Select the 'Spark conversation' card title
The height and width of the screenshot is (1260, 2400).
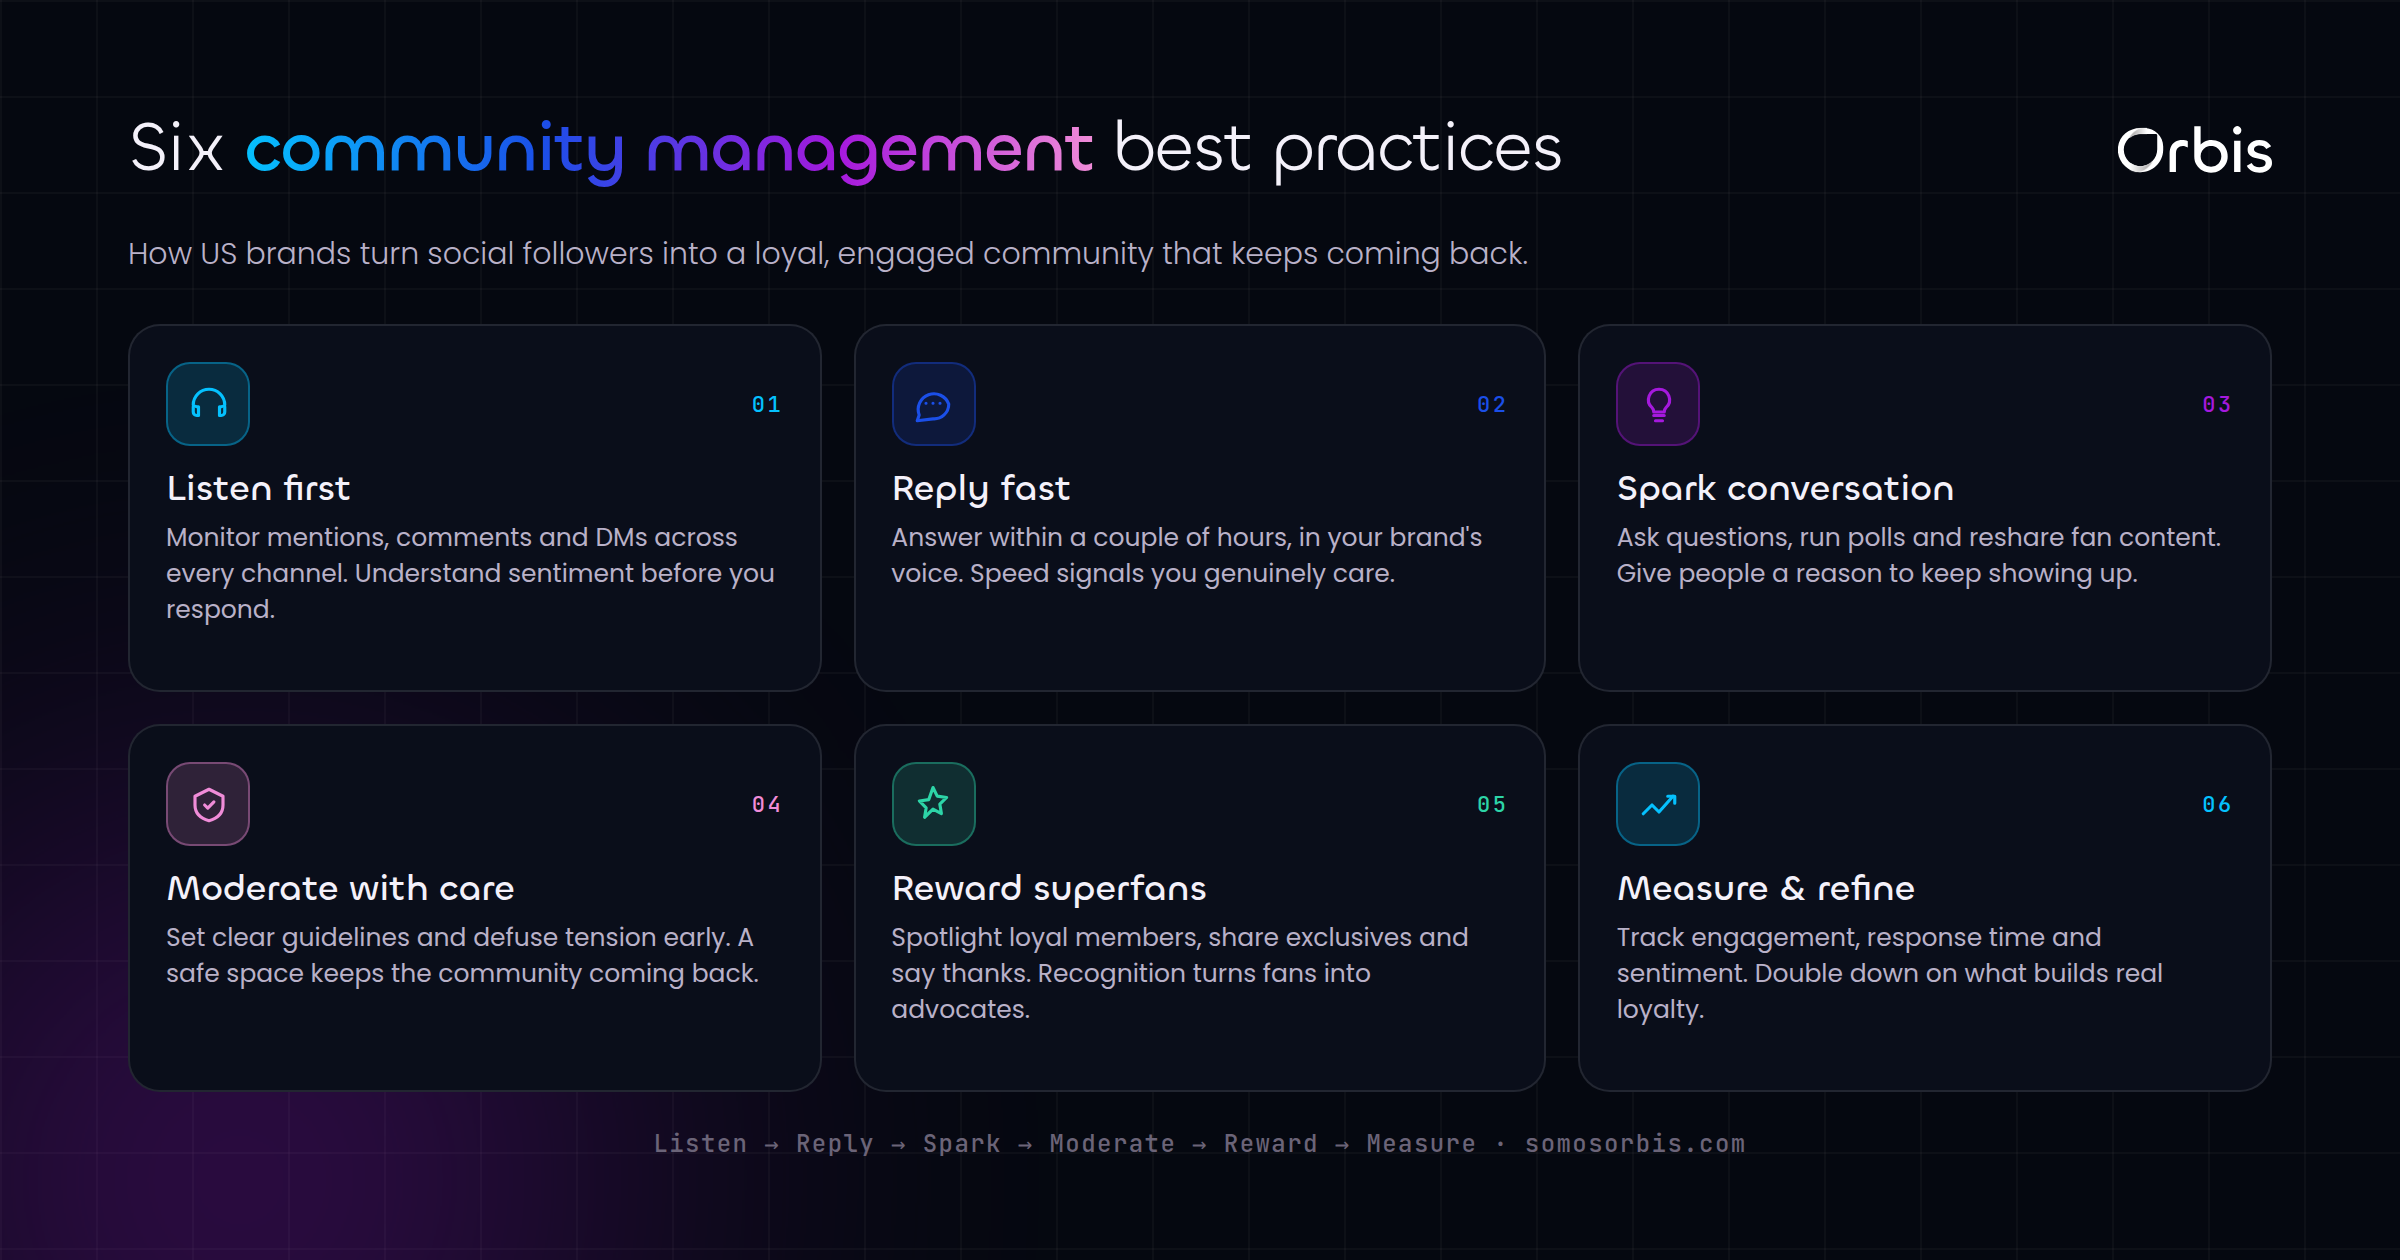pyautogui.click(x=1785, y=488)
